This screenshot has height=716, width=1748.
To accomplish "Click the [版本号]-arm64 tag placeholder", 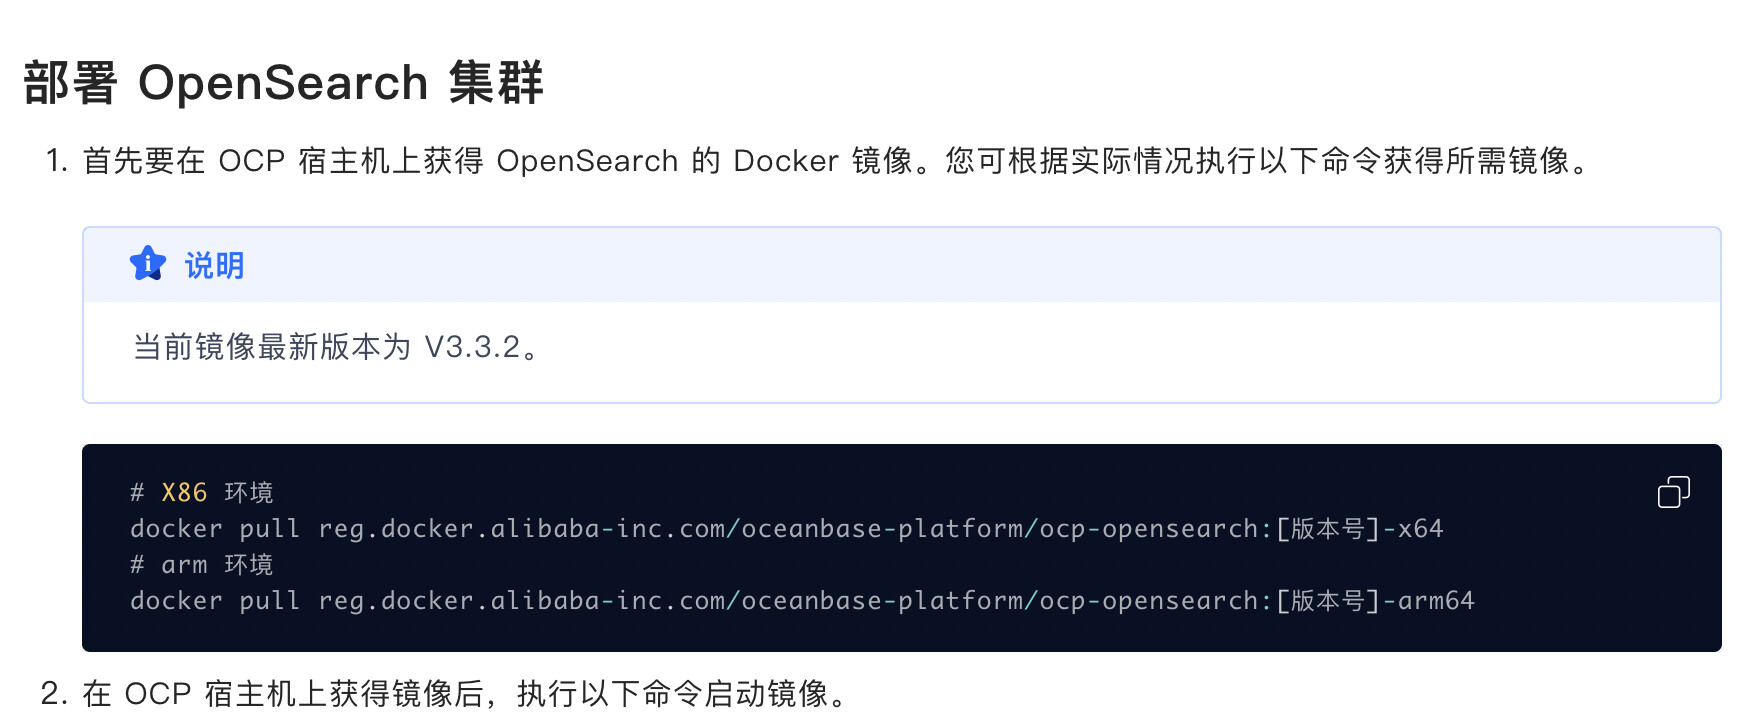I will 1375,601.
